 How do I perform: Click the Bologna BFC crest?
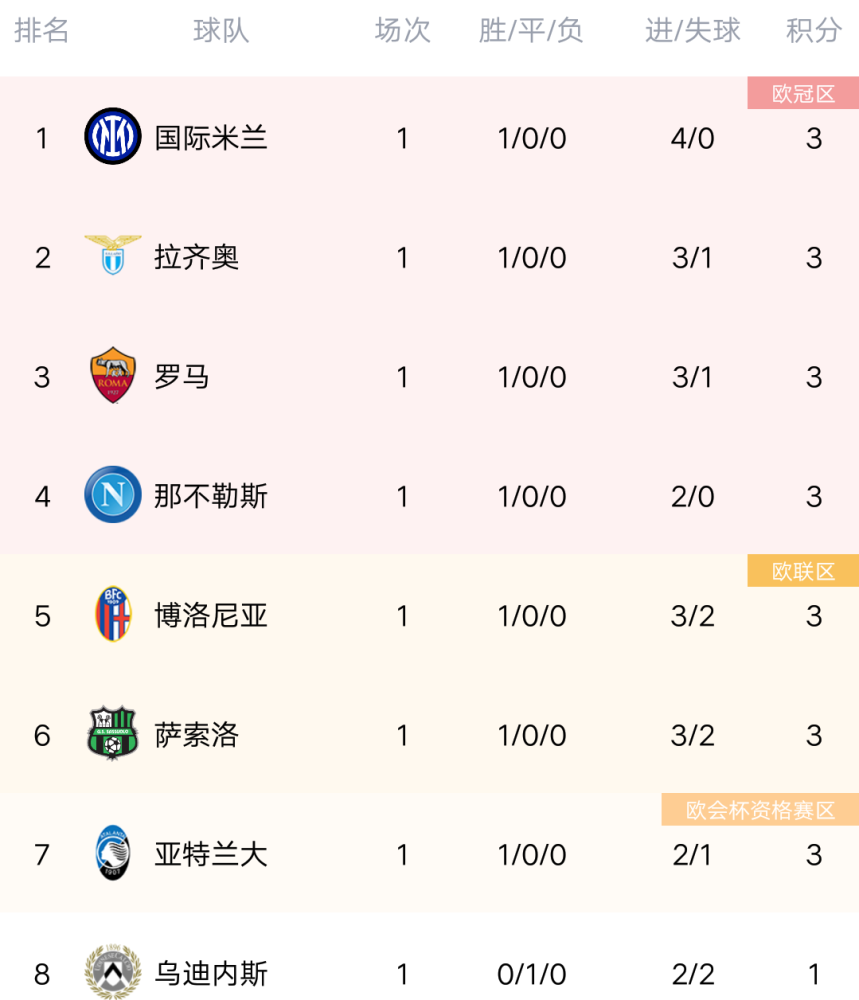point(113,614)
